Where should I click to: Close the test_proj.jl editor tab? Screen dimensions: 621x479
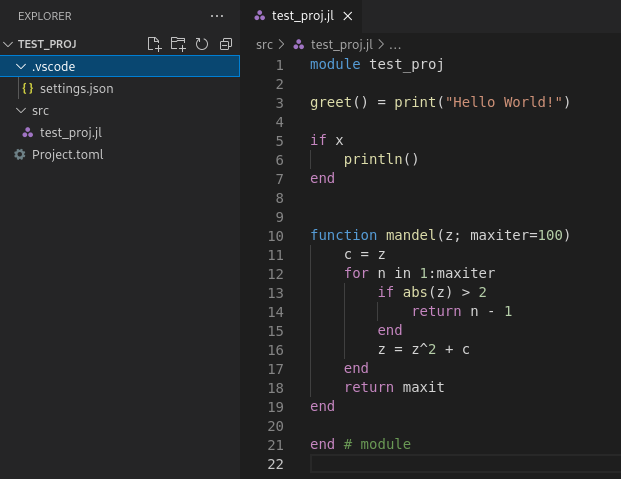point(348,16)
